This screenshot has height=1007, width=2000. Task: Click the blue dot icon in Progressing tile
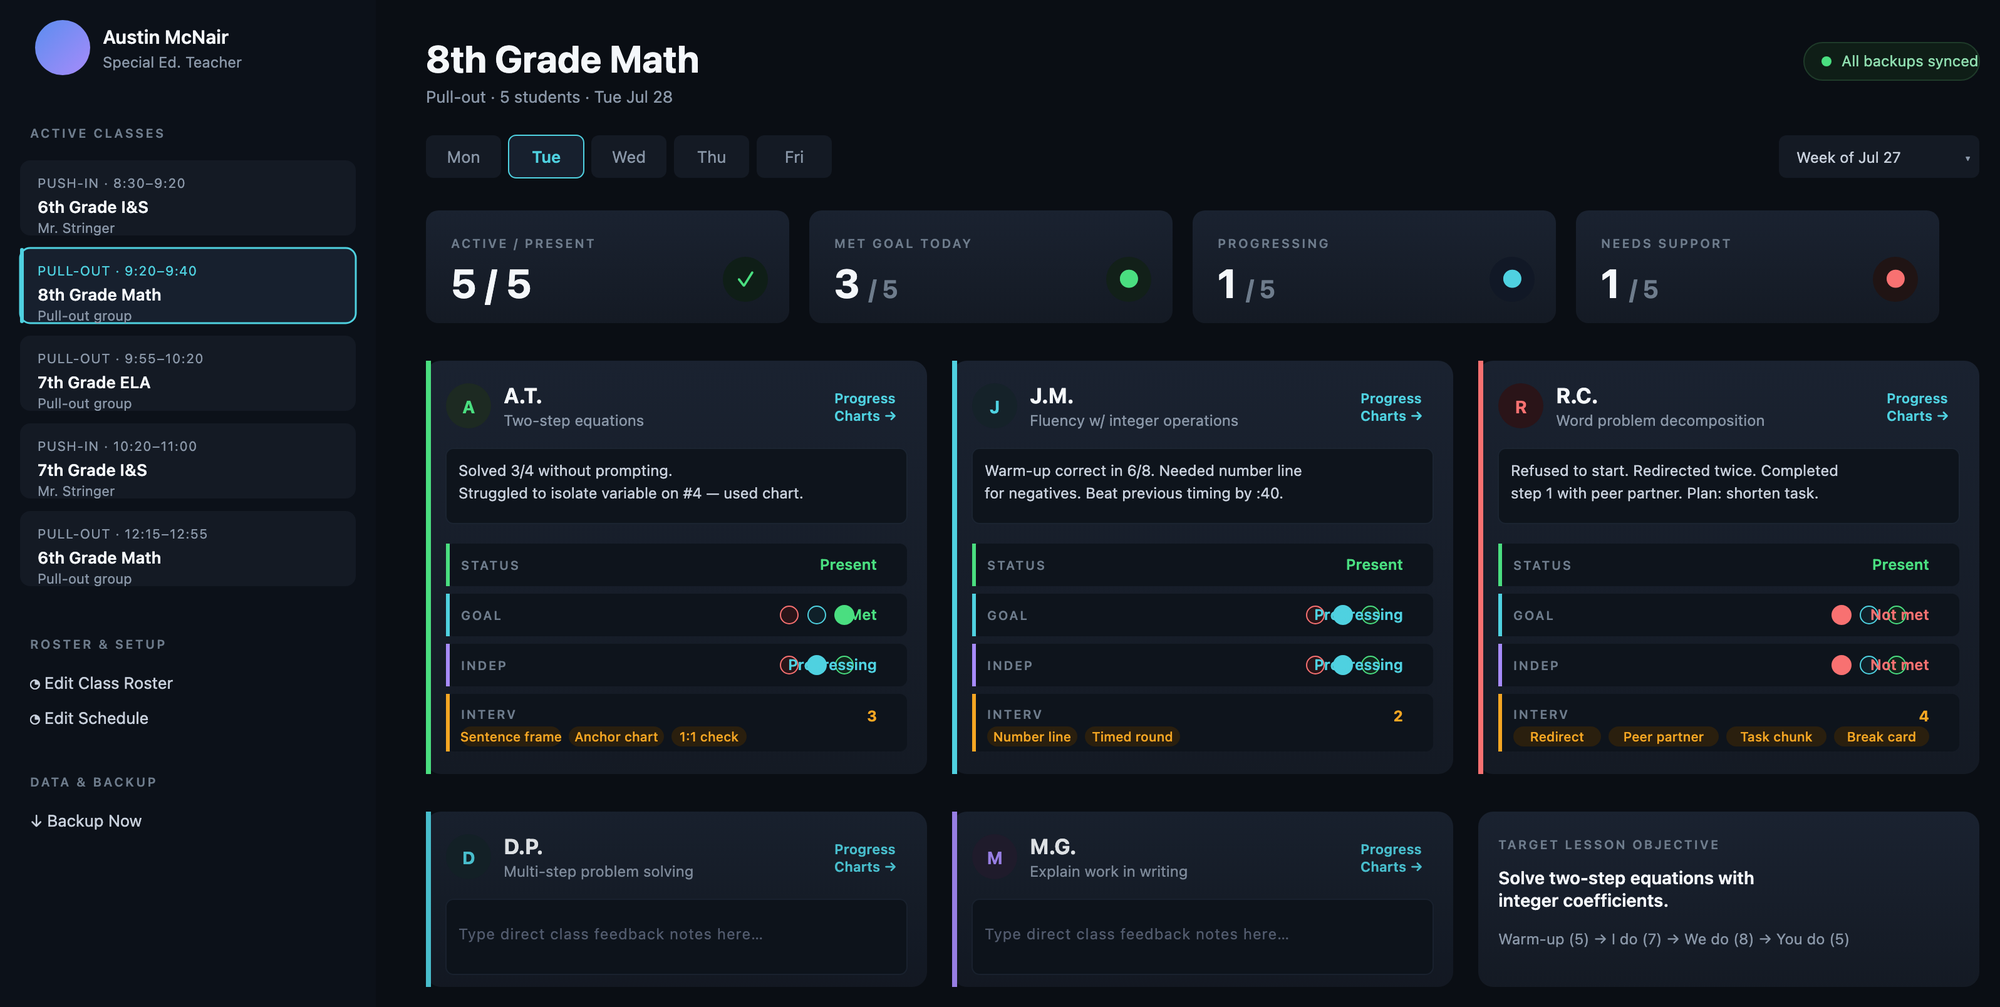point(1512,279)
